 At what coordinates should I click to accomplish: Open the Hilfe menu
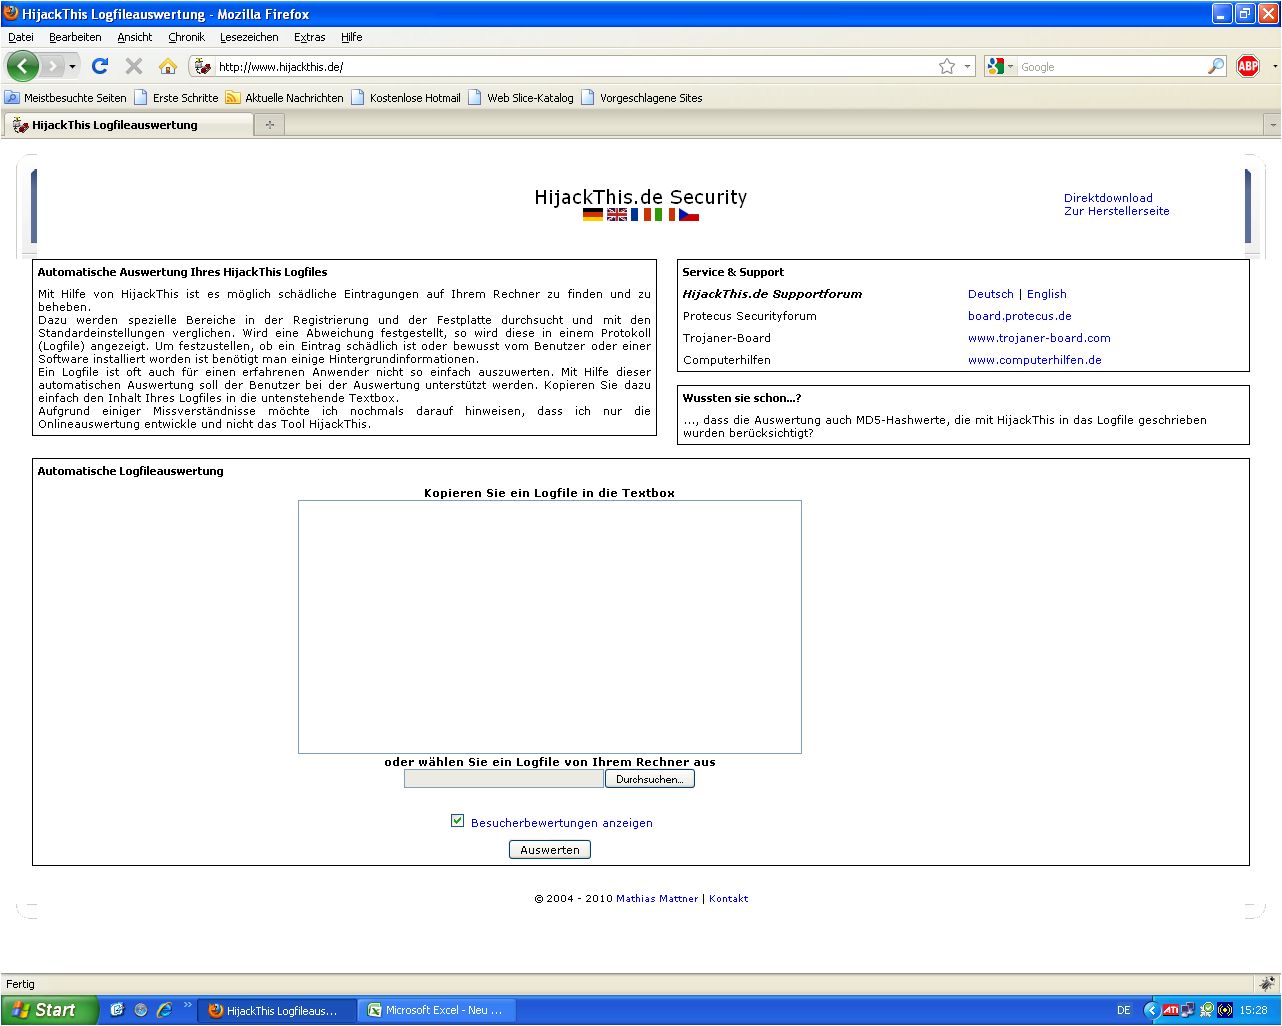click(352, 37)
